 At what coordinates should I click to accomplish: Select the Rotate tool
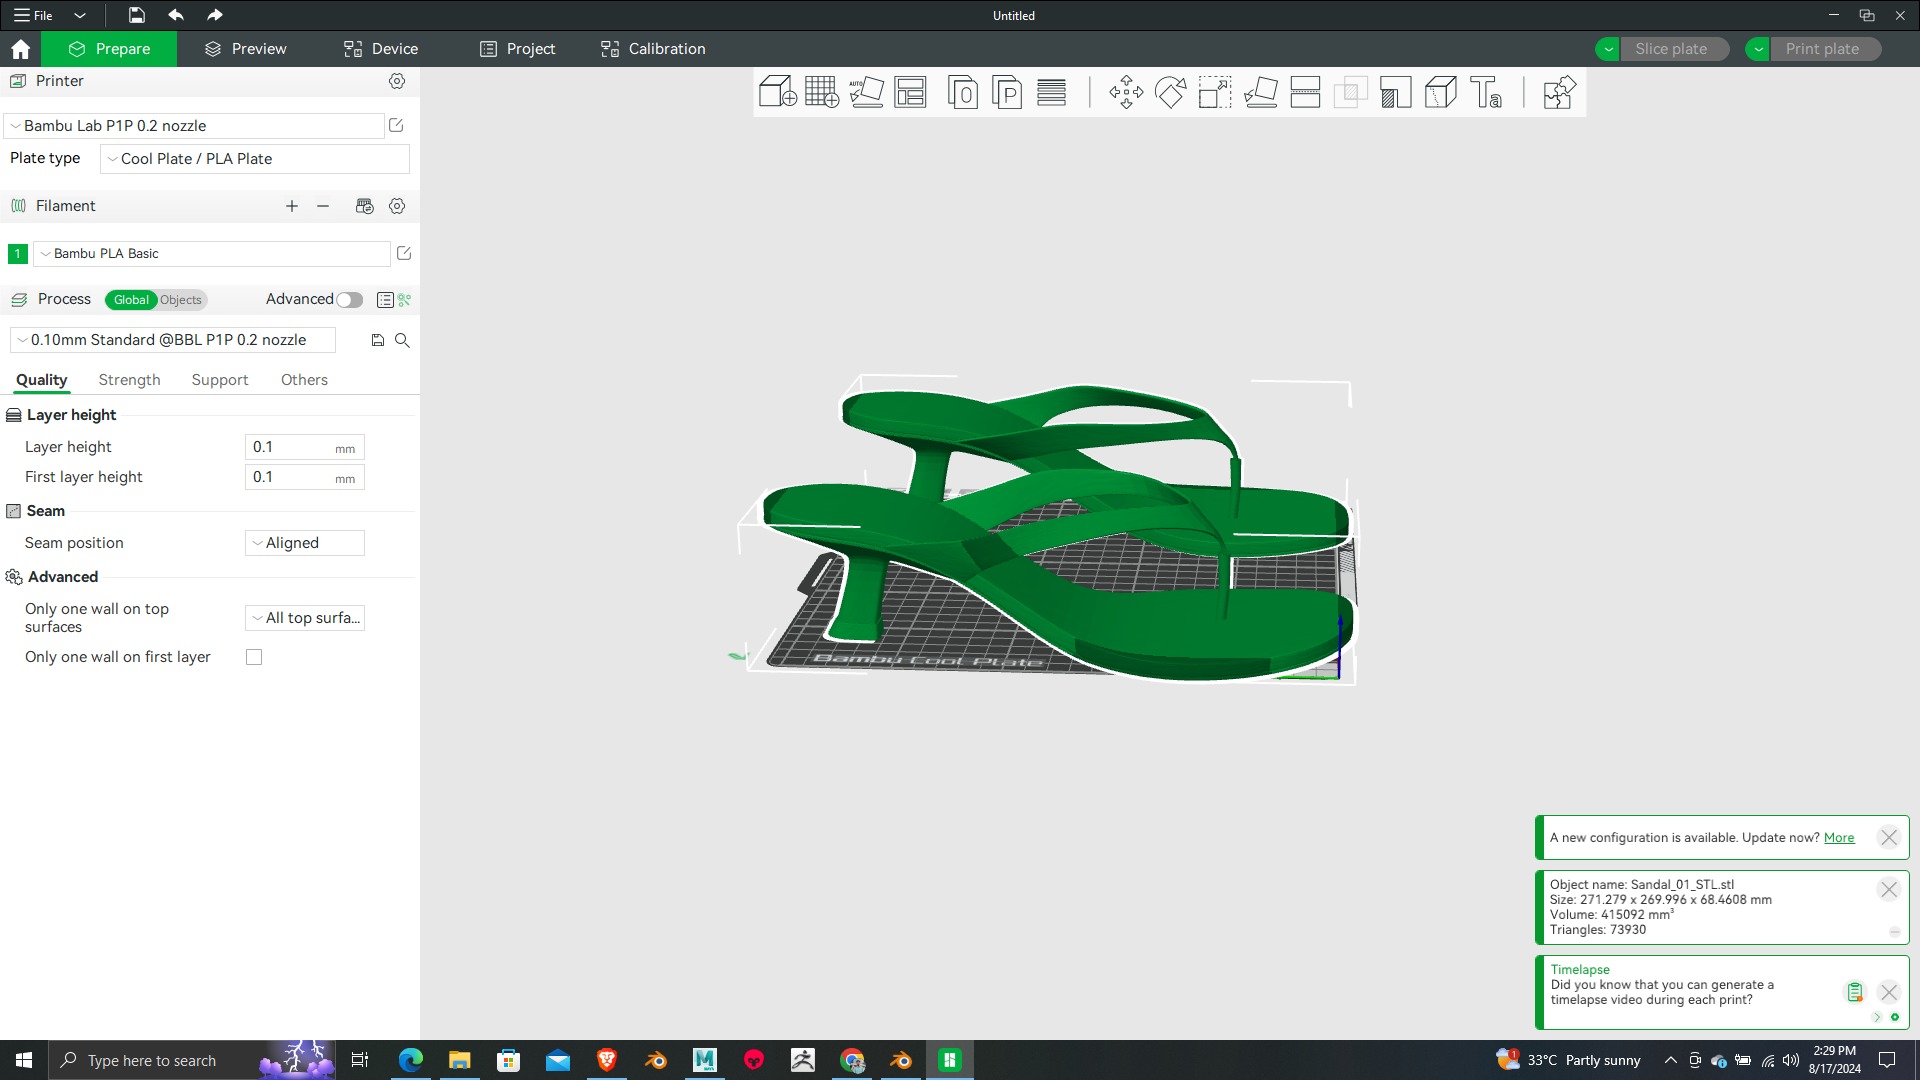(1170, 92)
